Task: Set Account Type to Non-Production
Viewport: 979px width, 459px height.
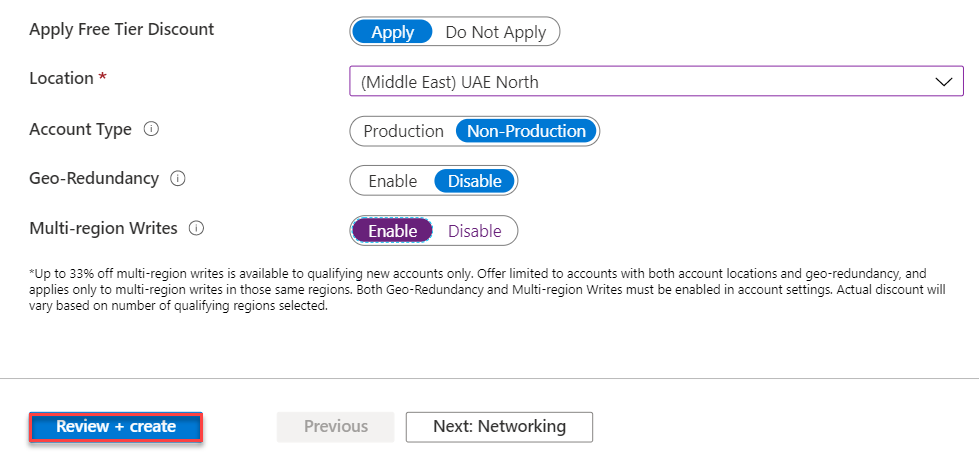Action: [526, 131]
